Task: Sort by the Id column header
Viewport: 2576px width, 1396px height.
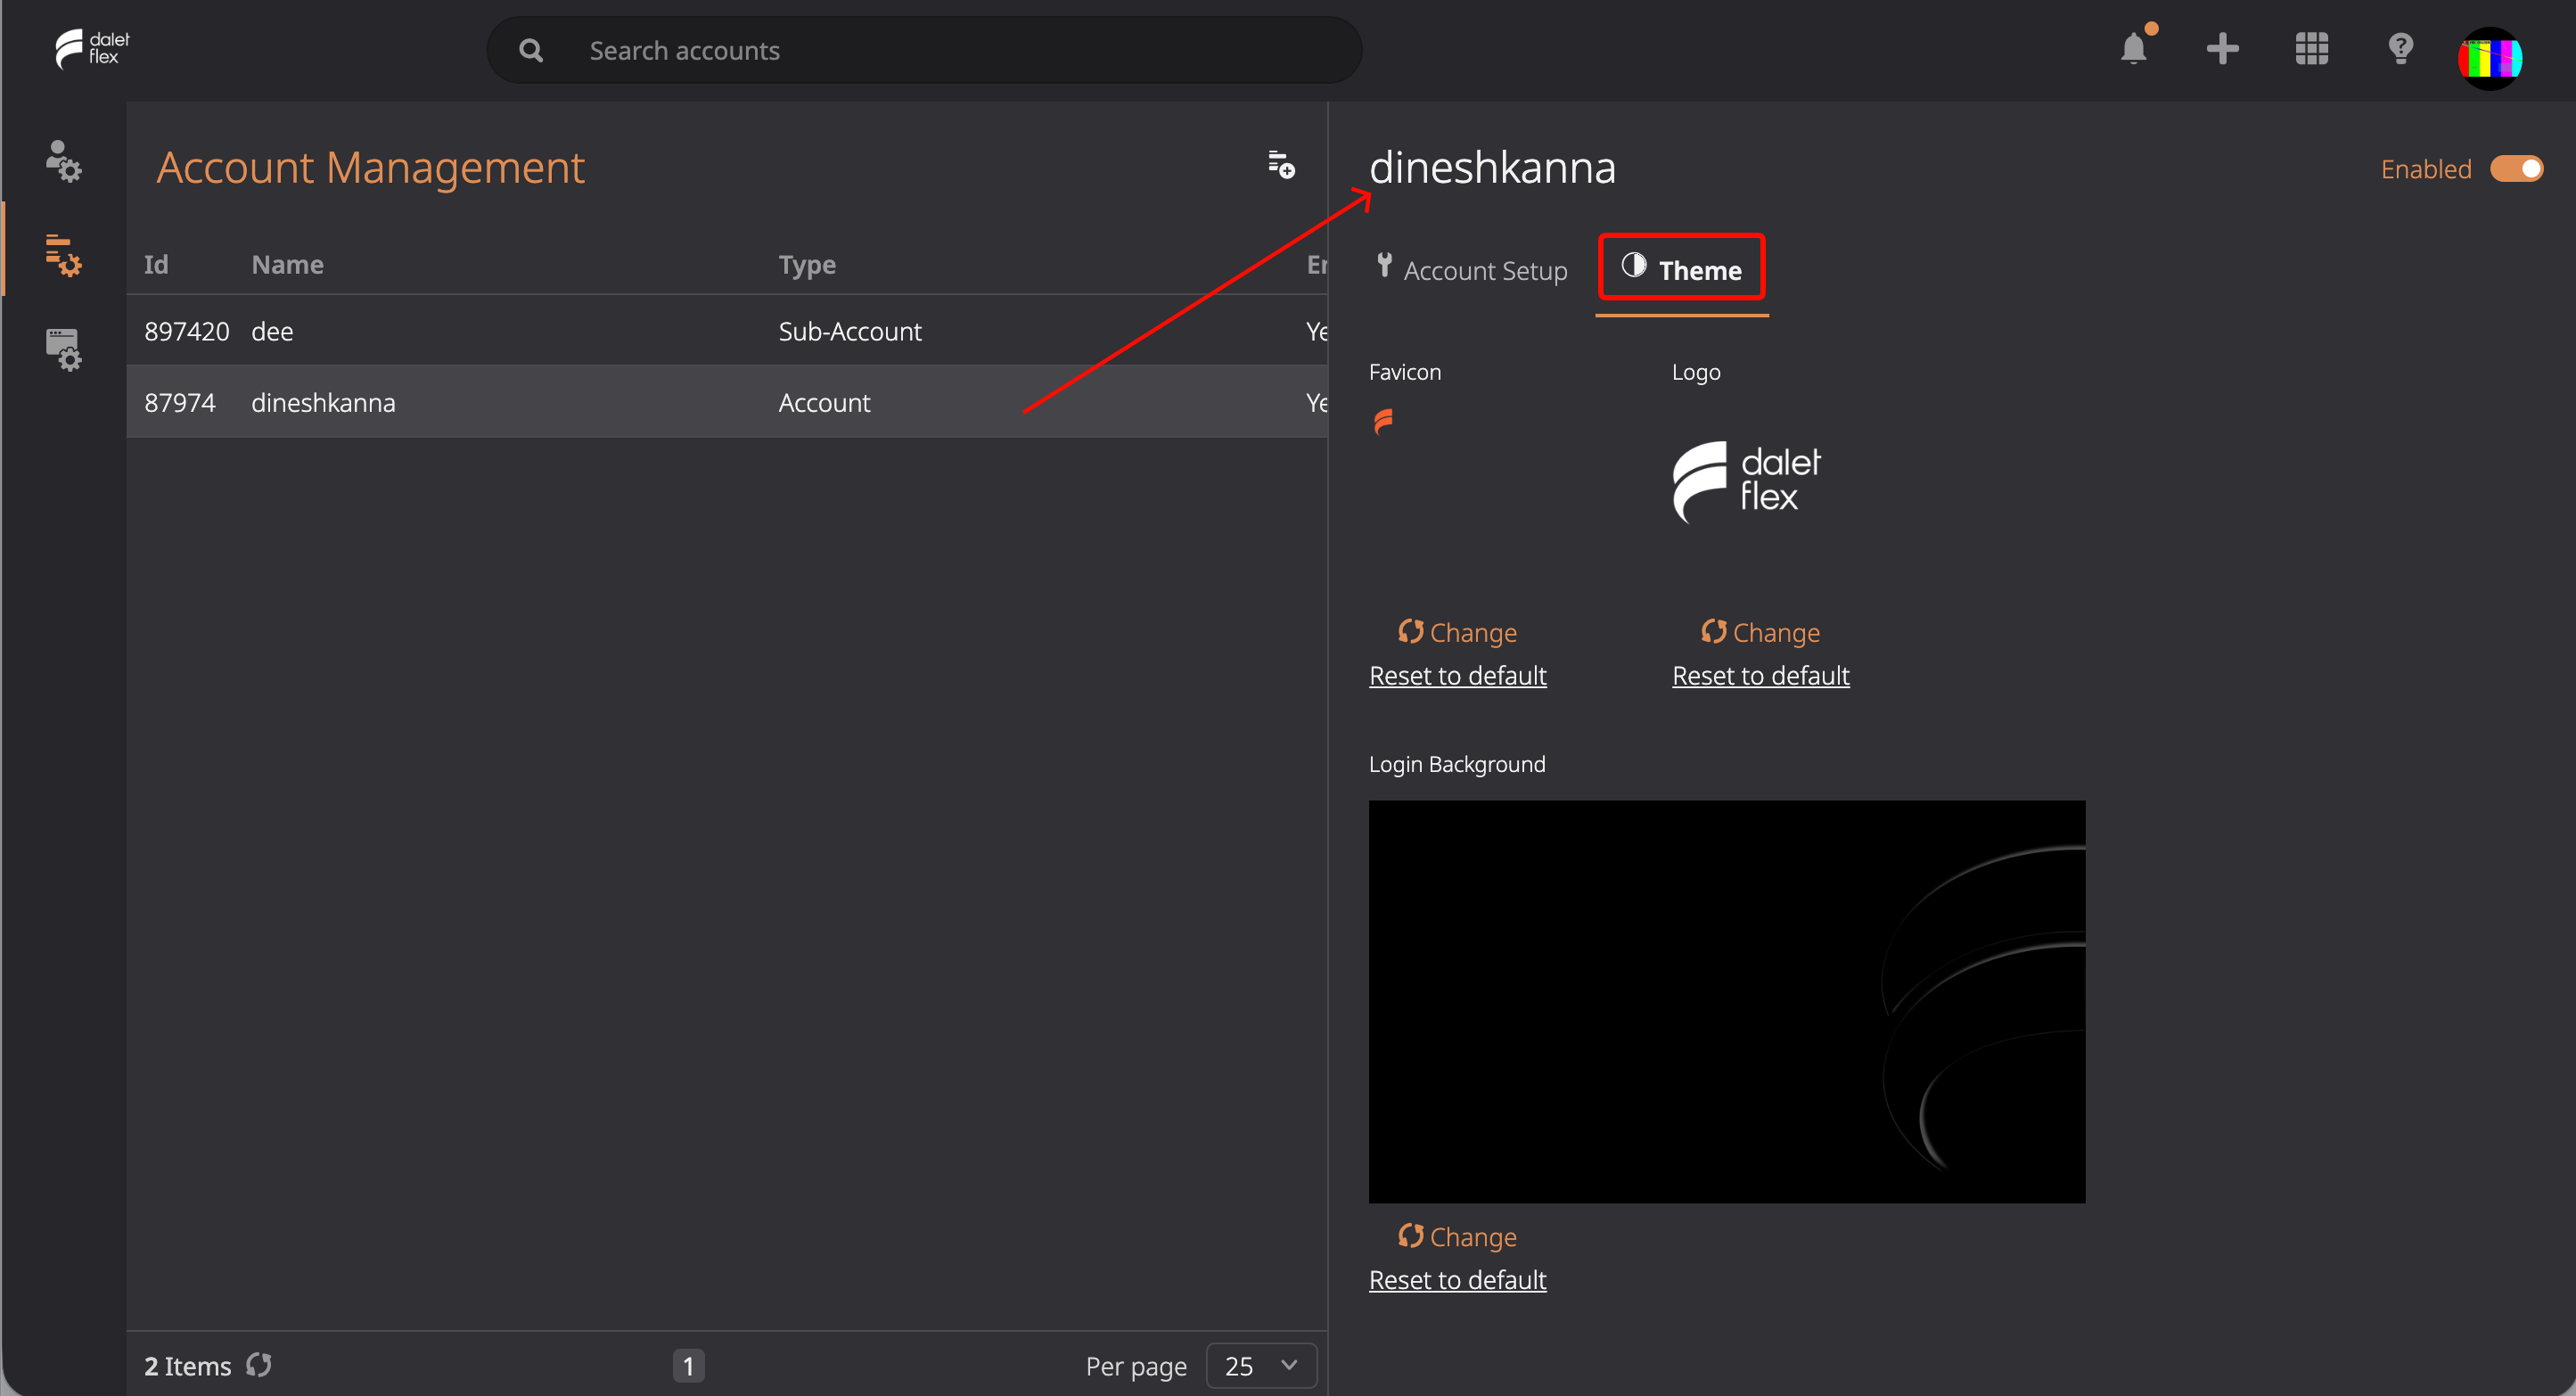Action: (156, 264)
